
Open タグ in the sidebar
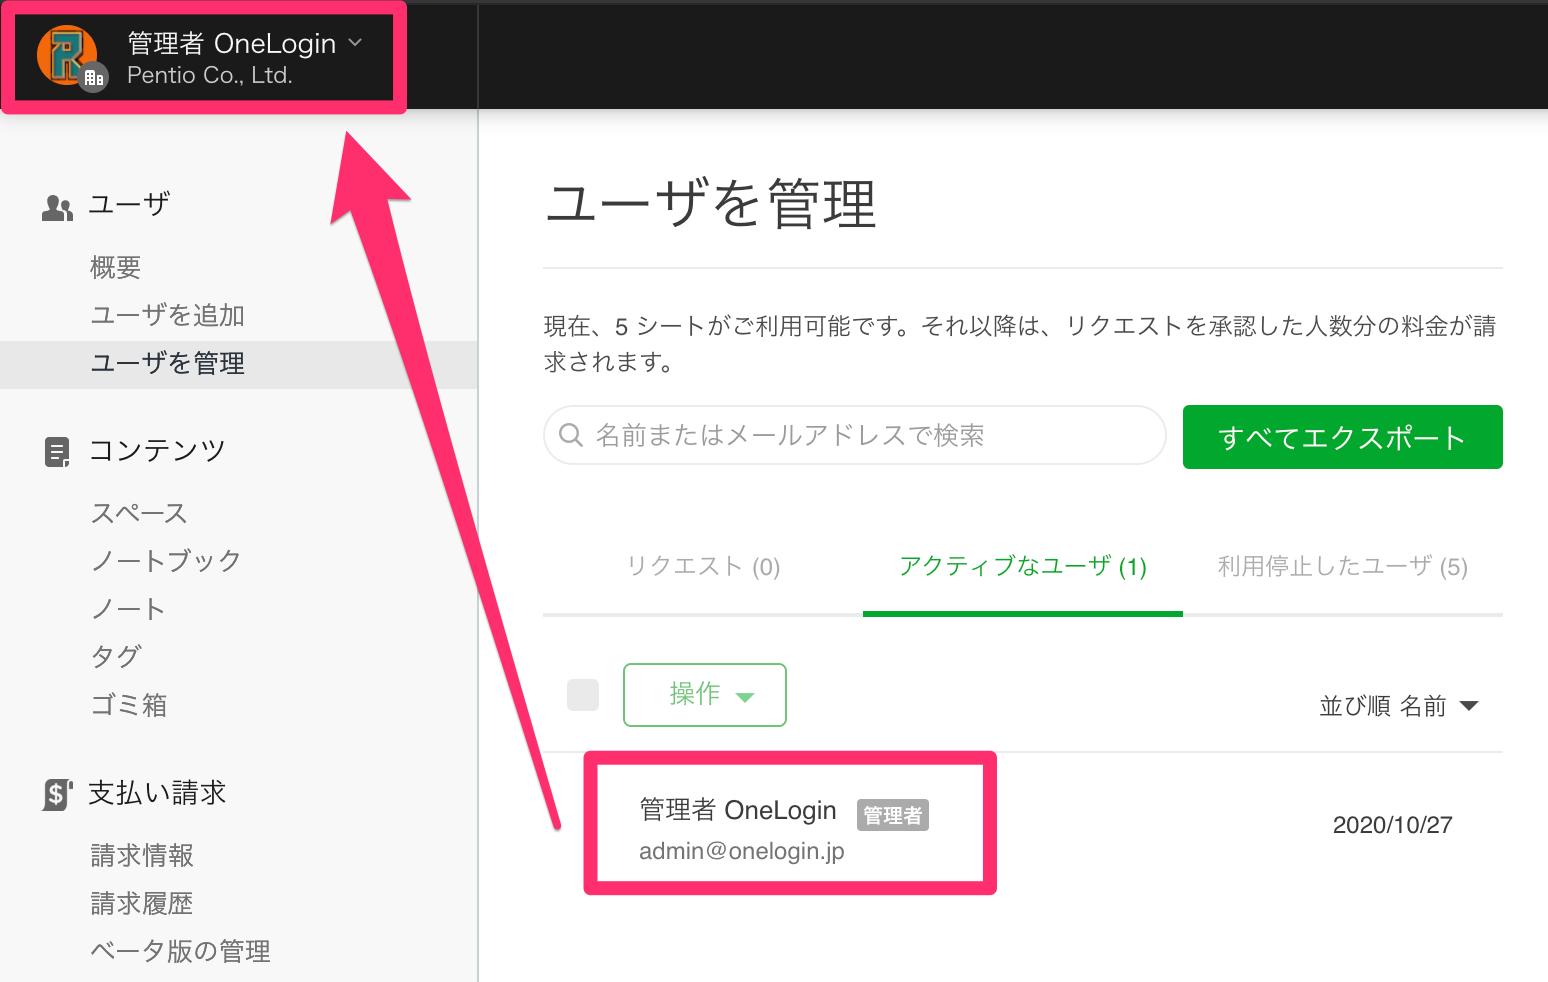click(116, 657)
